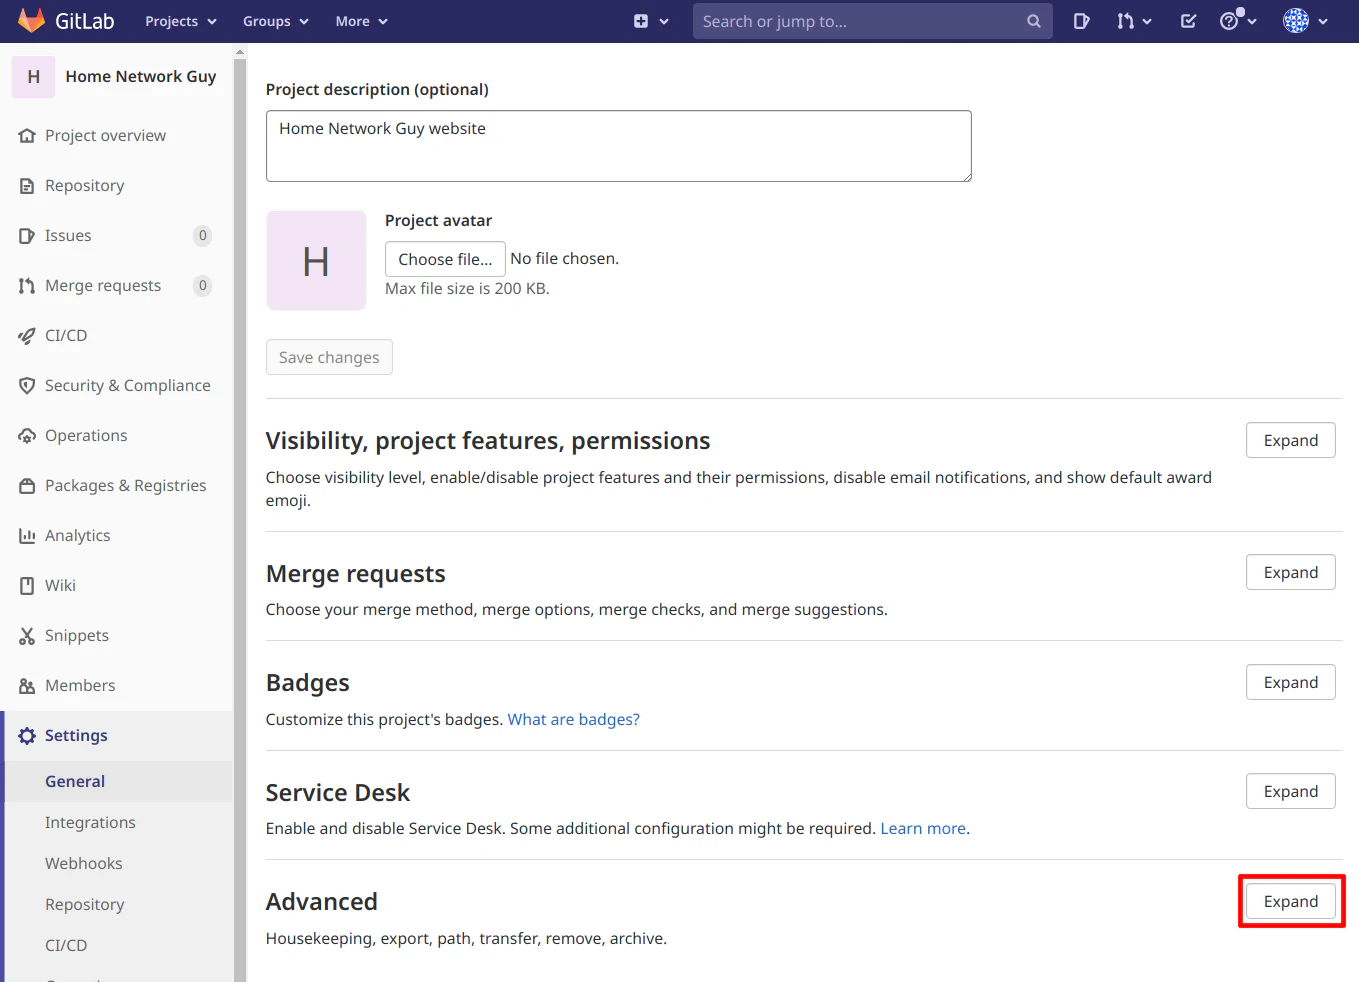Expand the Badges section
Screen dimensions: 1359x982
pyautogui.click(x=1291, y=682)
